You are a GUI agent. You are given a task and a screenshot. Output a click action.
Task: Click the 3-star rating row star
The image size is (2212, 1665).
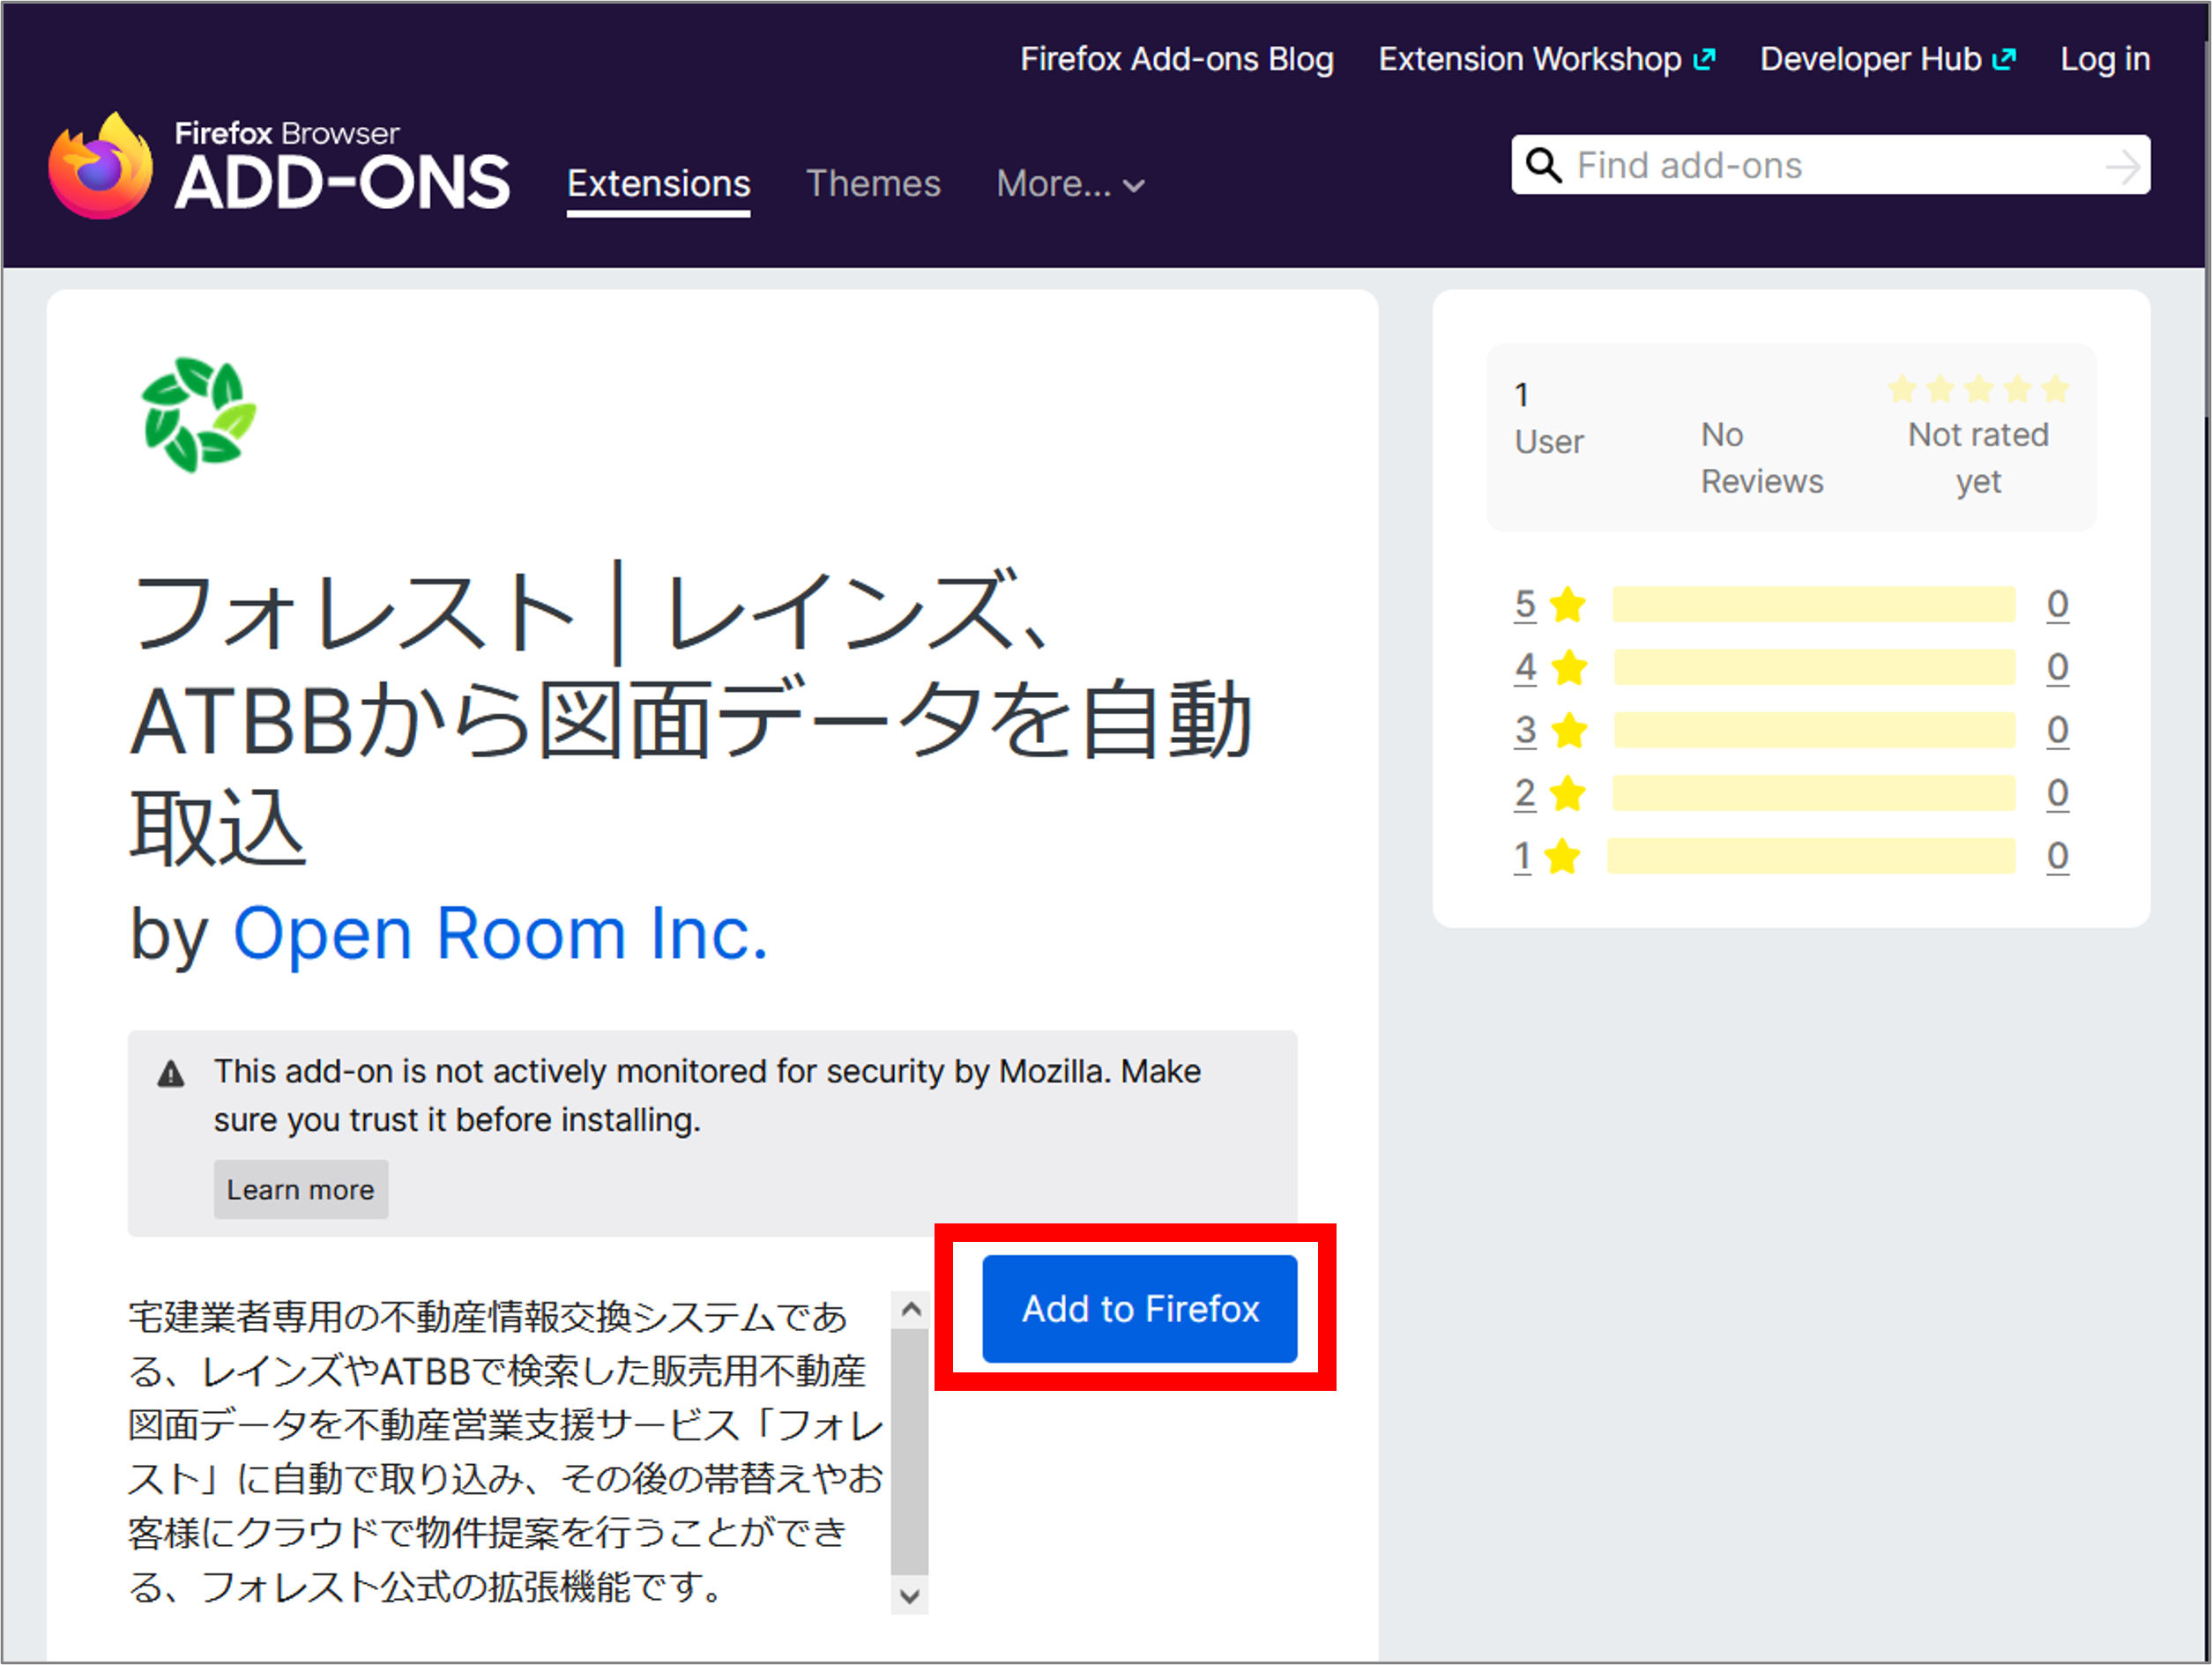[1569, 730]
